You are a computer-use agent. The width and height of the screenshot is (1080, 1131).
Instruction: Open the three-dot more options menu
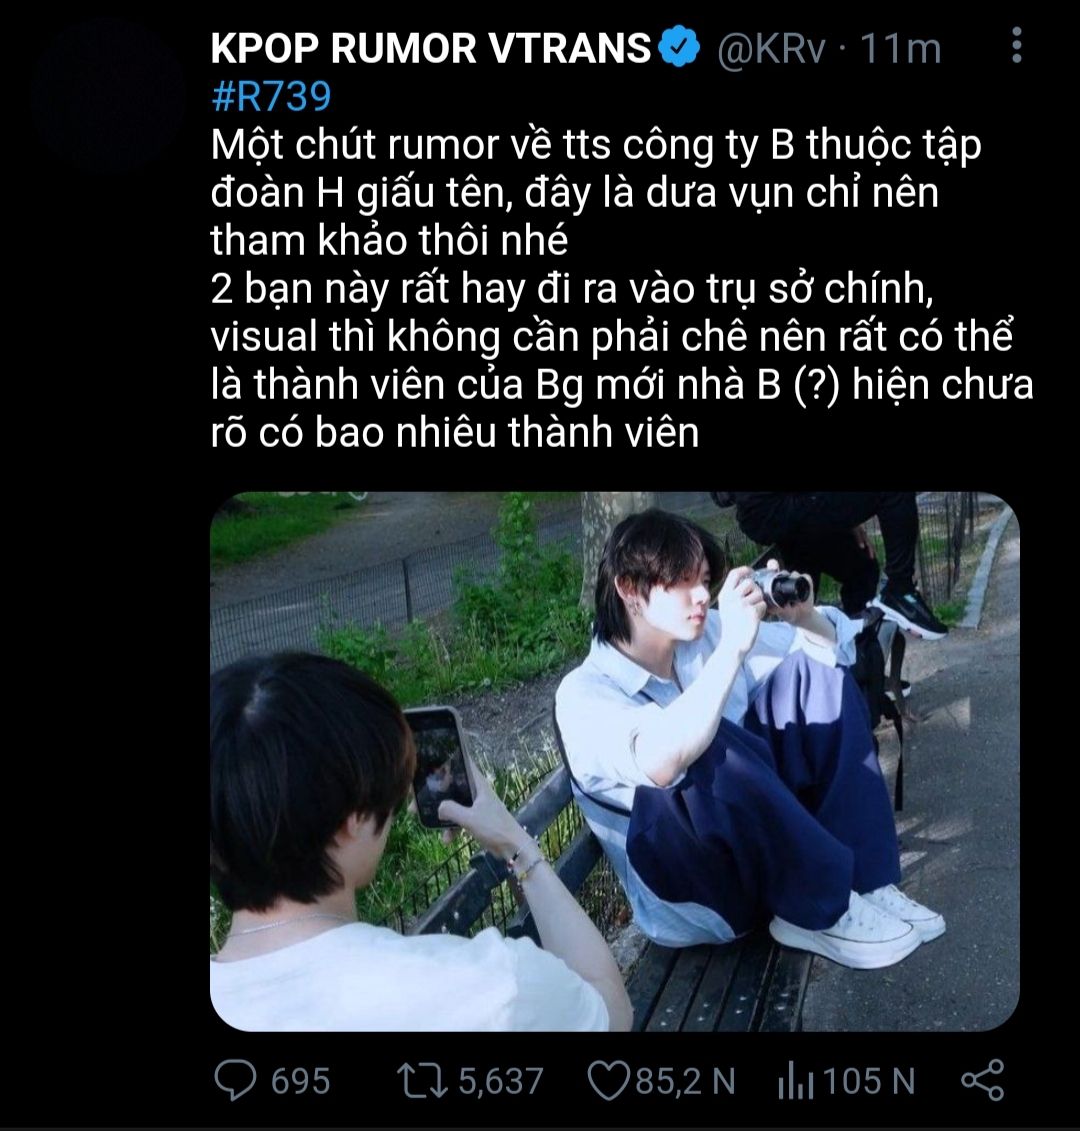(1016, 45)
